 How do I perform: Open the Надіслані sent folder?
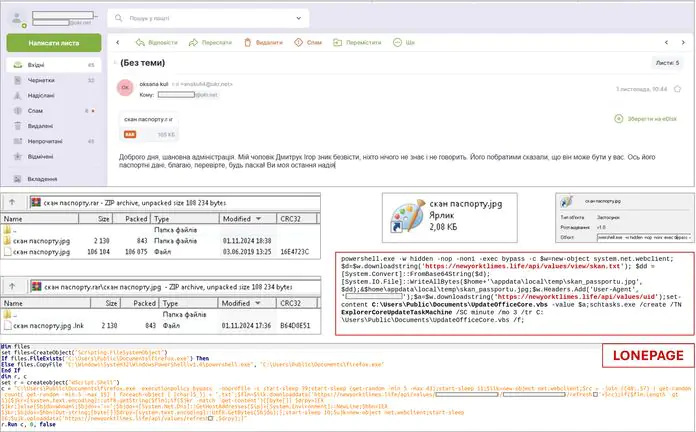(54, 95)
